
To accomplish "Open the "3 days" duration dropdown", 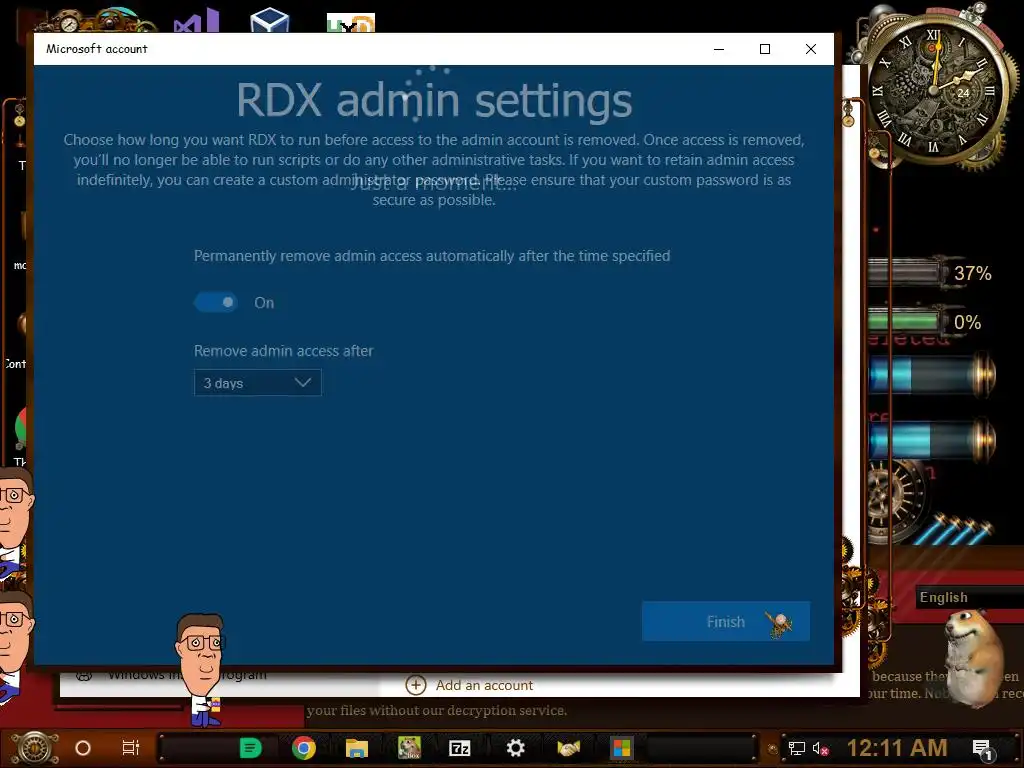I will coord(257,383).
